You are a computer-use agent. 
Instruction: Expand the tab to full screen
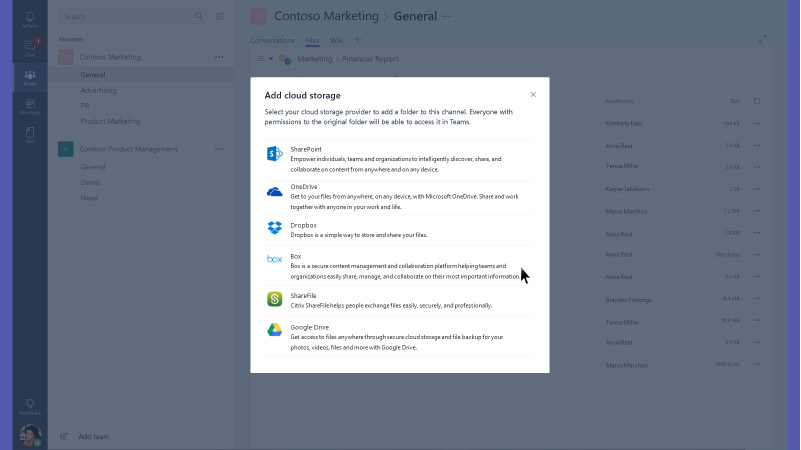tap(763, 39)
